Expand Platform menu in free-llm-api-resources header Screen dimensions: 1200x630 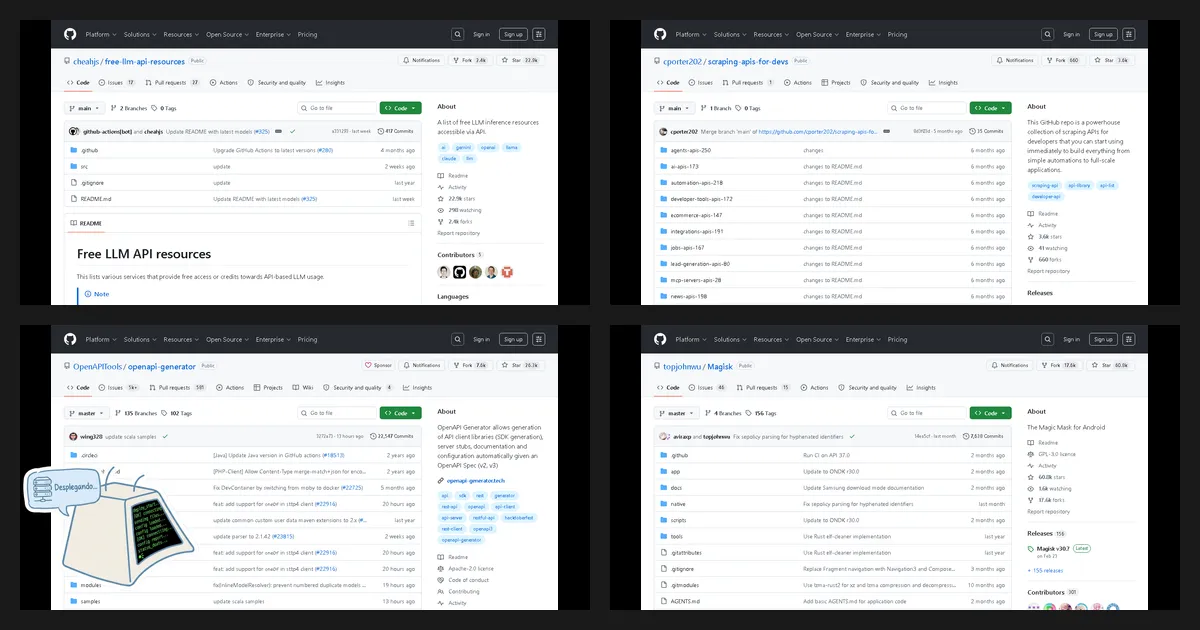pyautogui.click(x=100, y=34)
